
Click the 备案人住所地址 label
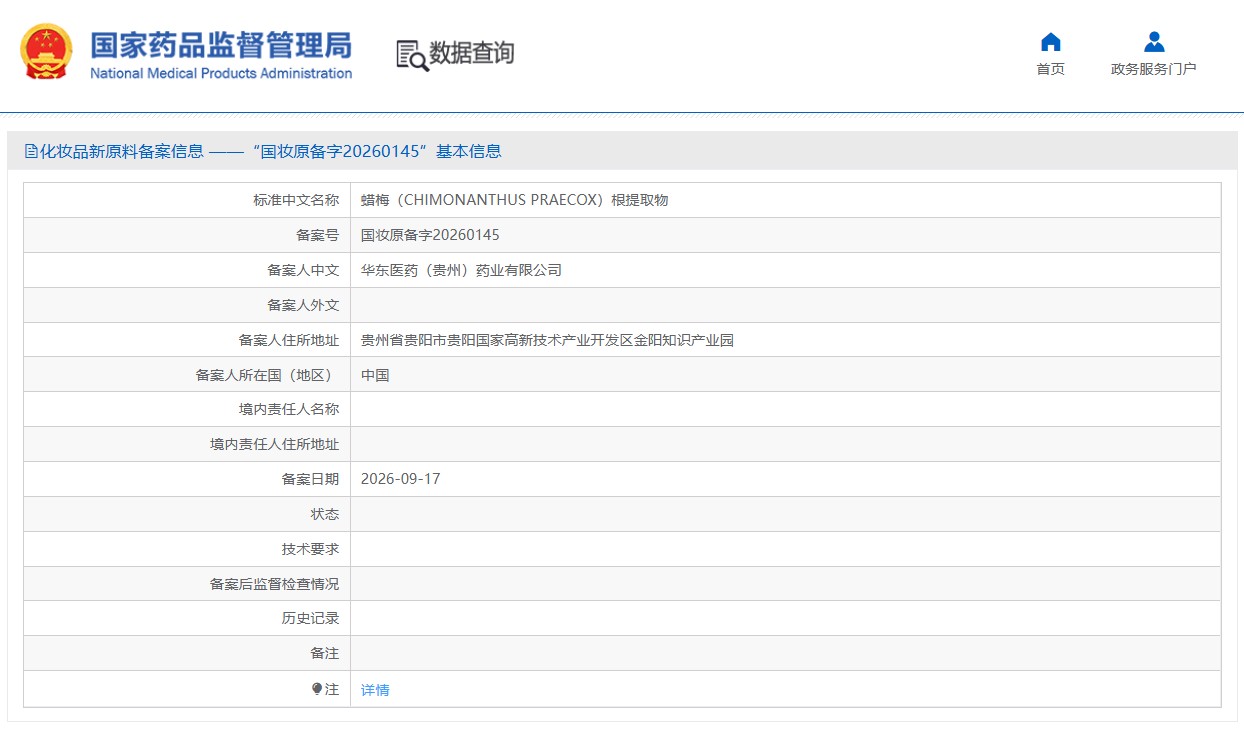(289, 340)
